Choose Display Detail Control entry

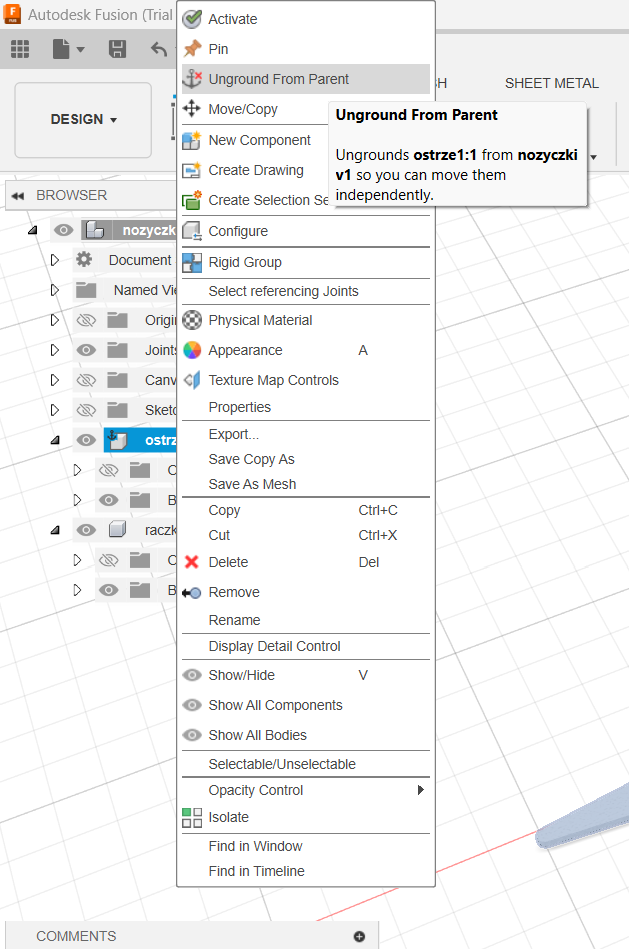click(x=274, y=646)
